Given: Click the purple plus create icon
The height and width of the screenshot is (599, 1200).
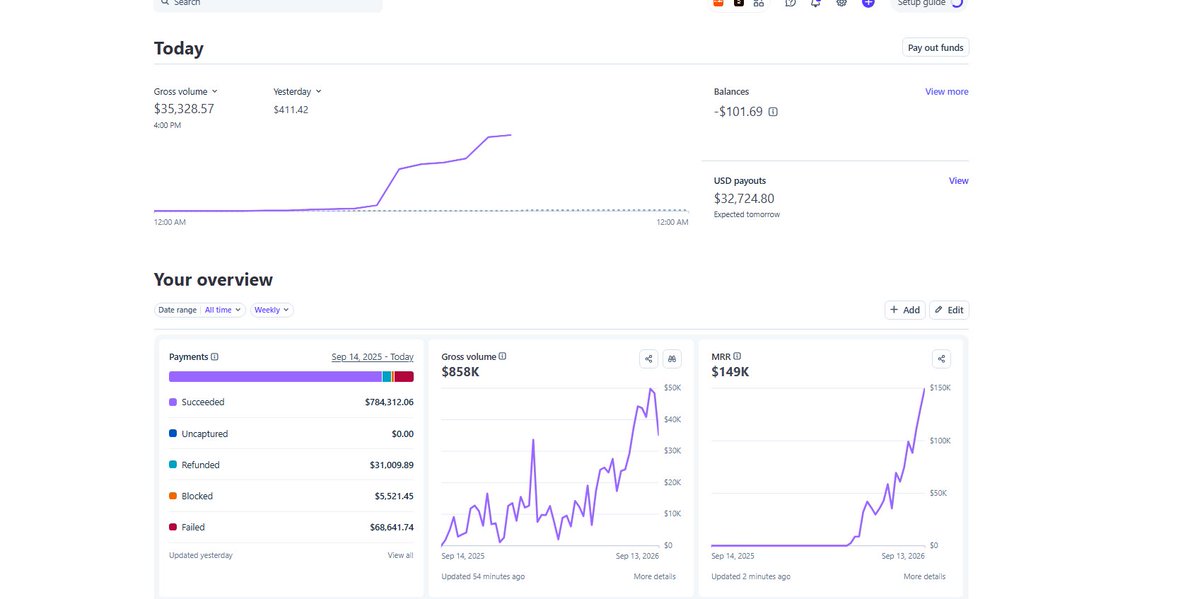Looking at the screenshot, I should (x=868, y=3).
